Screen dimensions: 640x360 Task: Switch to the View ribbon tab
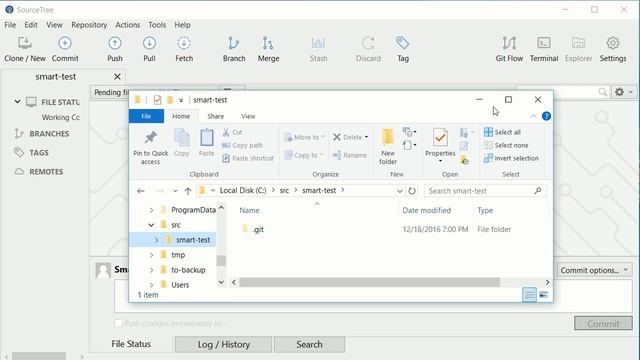248,116
